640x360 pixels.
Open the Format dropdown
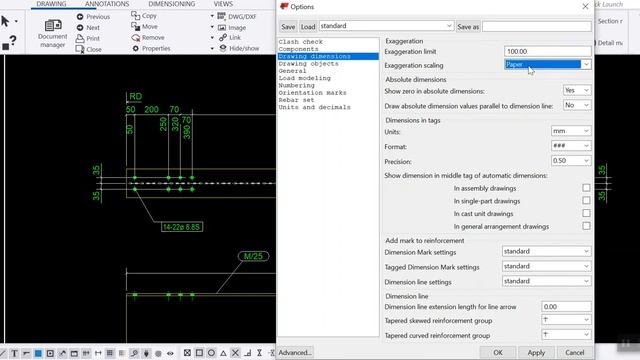tap(571, 146)
